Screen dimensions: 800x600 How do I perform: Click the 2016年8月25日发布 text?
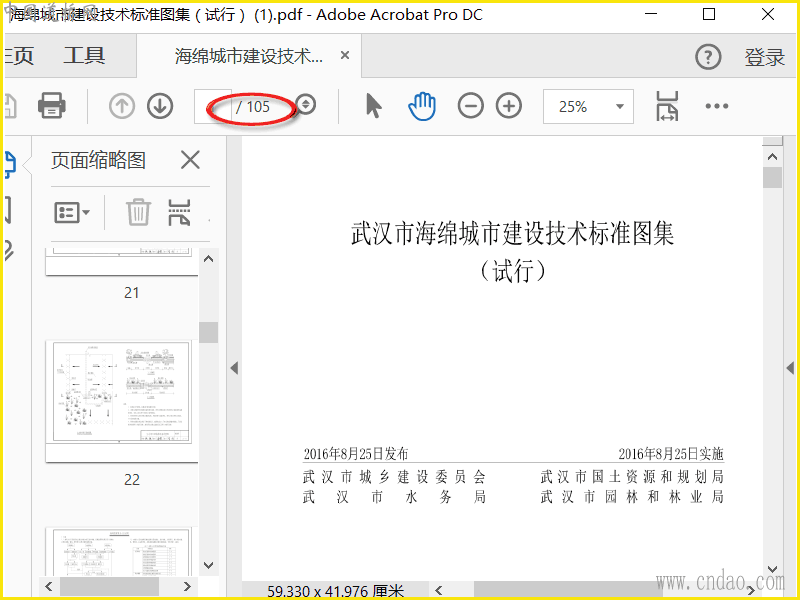(x=356, y=454)
